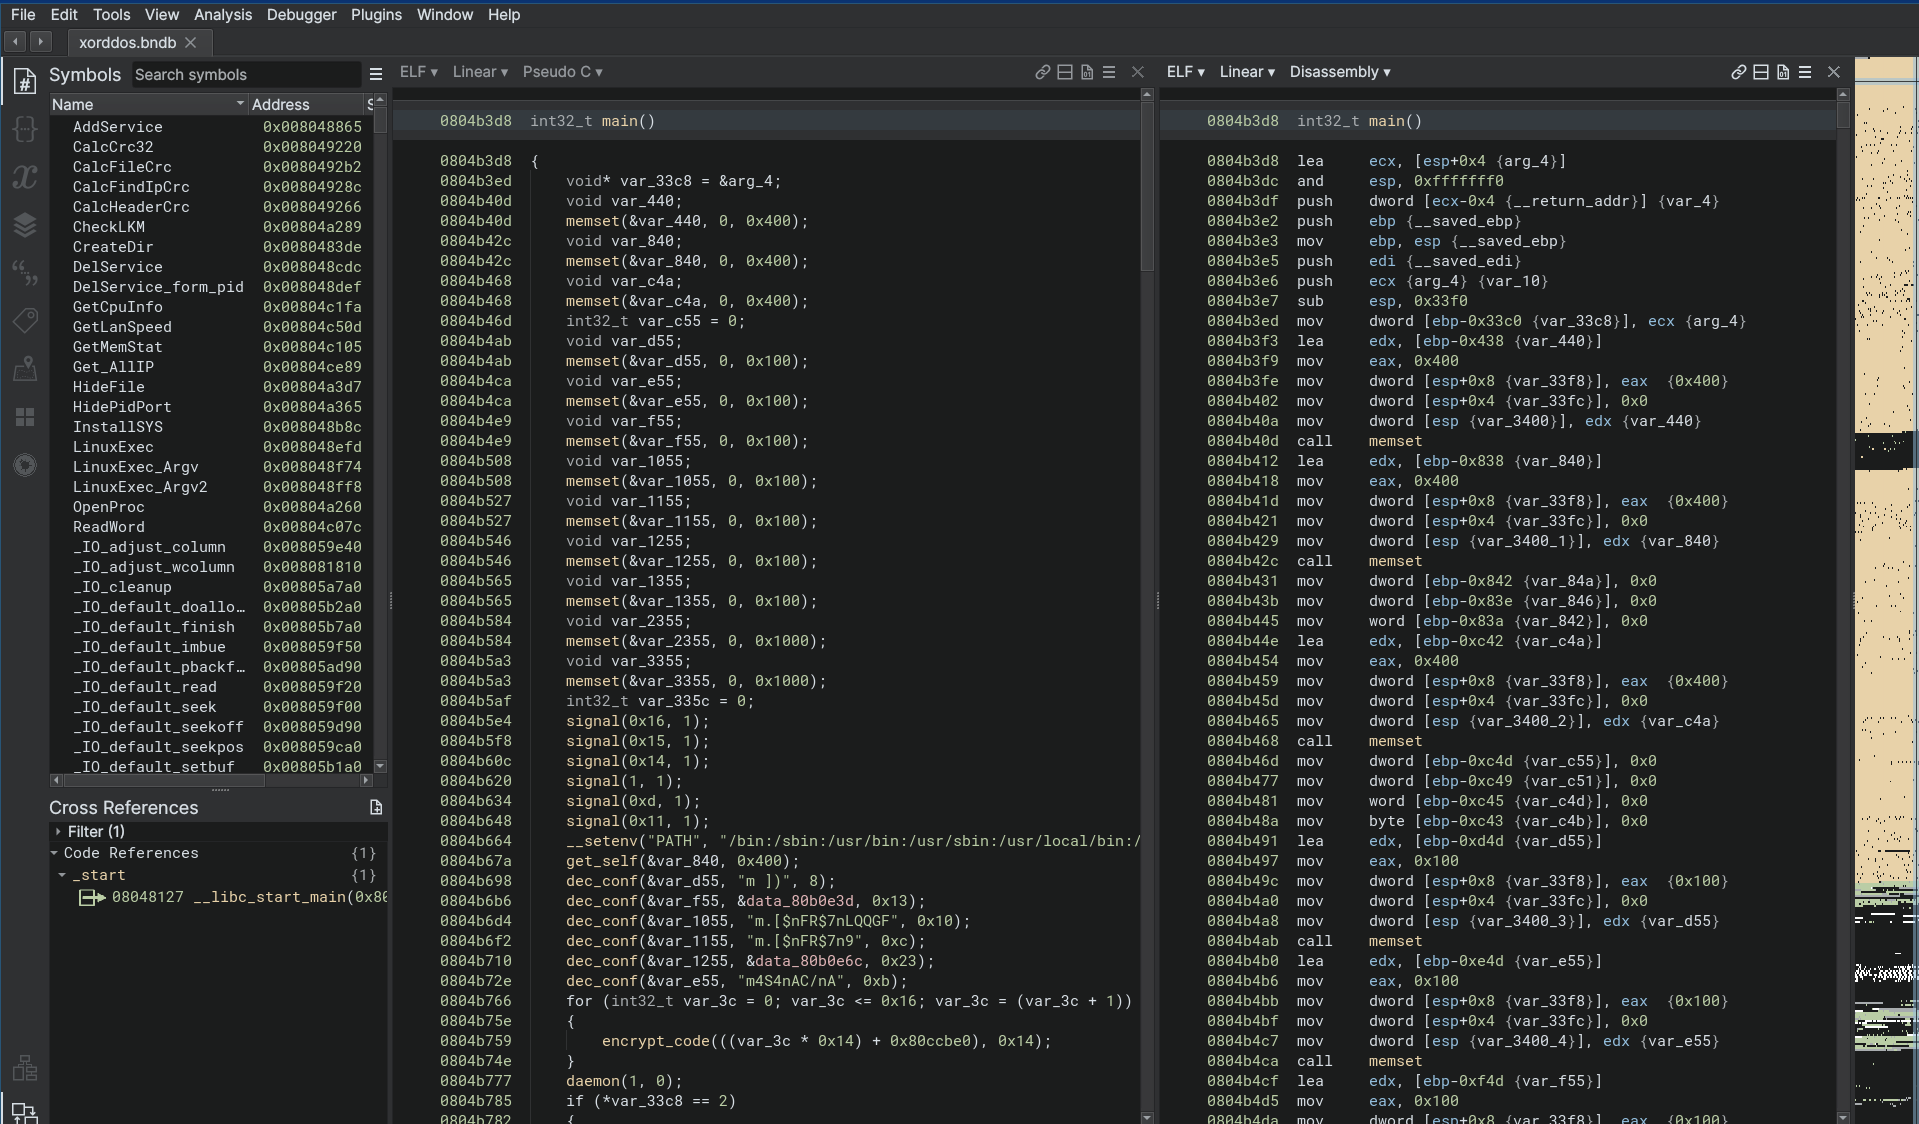The image size is (1919, 1124).
Task: Open the Disassembly view type dropdown
Action: (1339, 72)
